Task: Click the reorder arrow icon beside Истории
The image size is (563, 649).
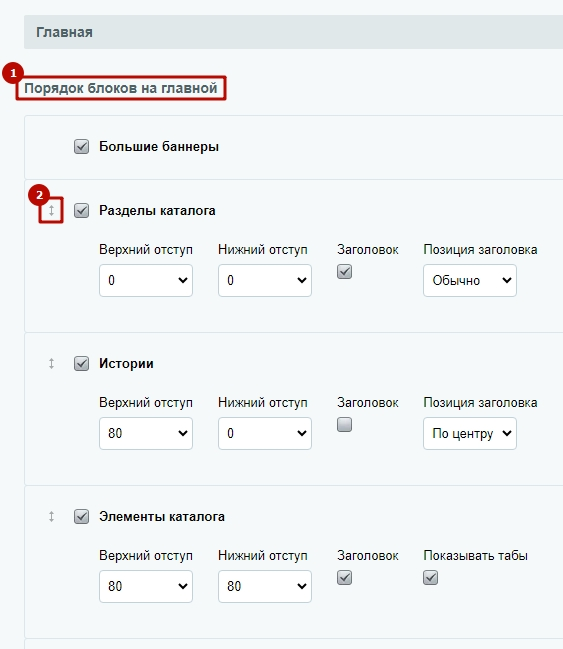Action: tap(51, 363)
